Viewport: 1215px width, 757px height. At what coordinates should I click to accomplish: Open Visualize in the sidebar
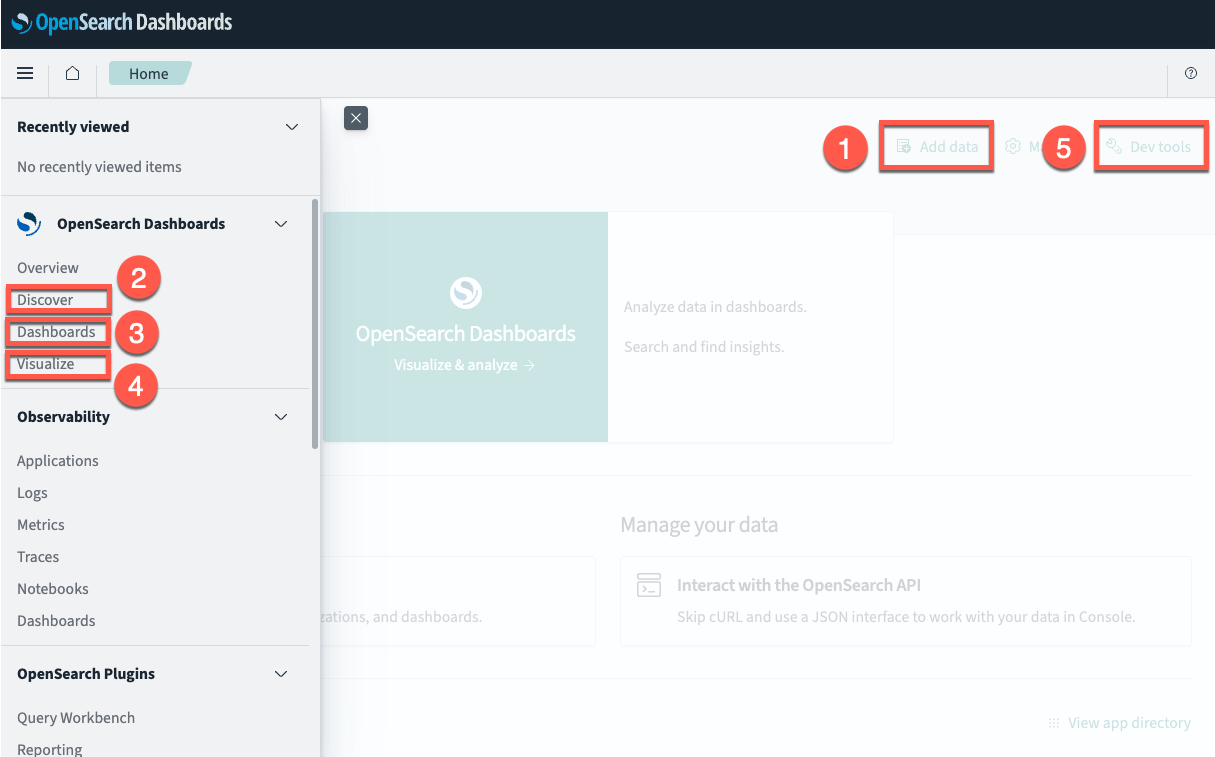click(x=46, y=364)
